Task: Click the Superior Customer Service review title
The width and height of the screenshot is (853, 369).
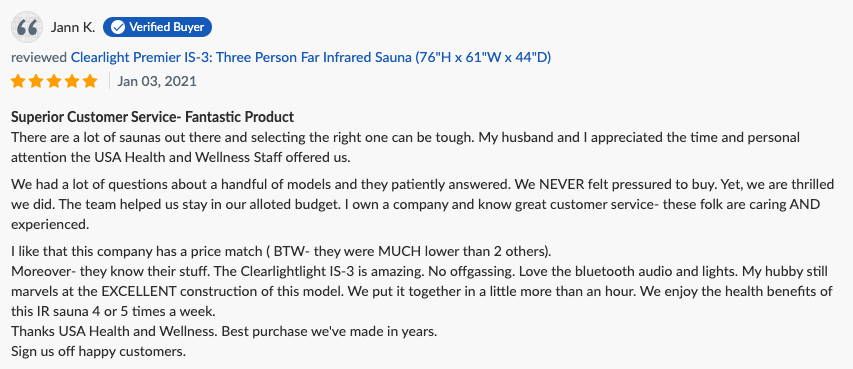Action: coord(153,117)
